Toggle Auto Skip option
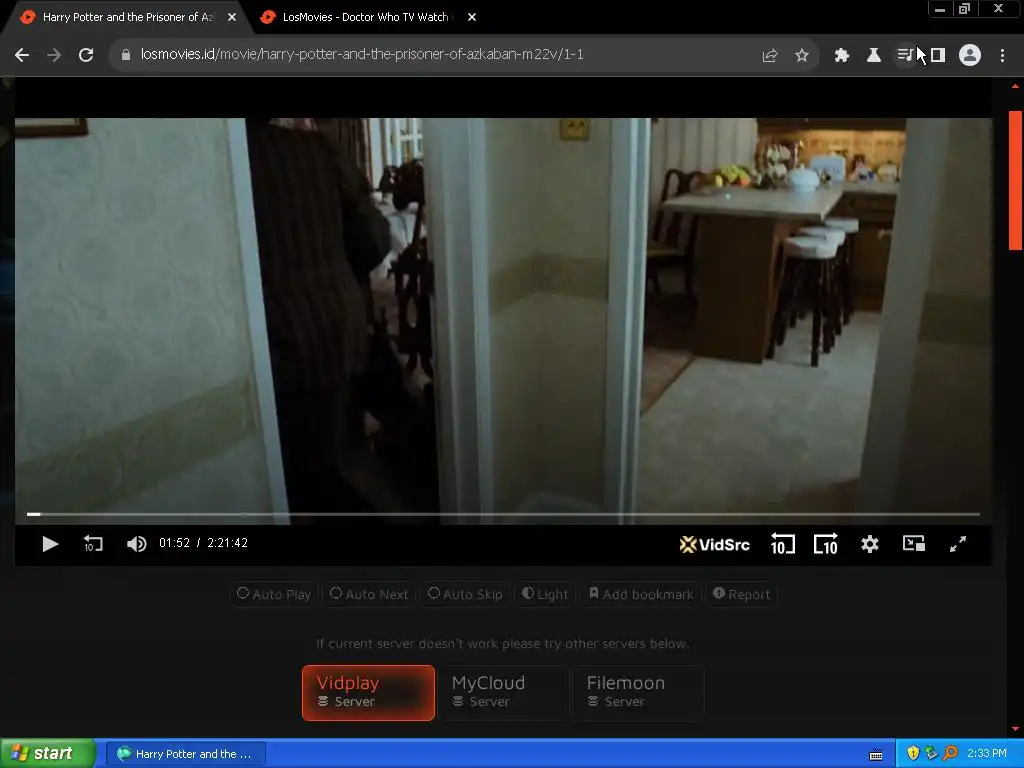The height and width of the screenshot is (768, 1024). coord(465,594)
